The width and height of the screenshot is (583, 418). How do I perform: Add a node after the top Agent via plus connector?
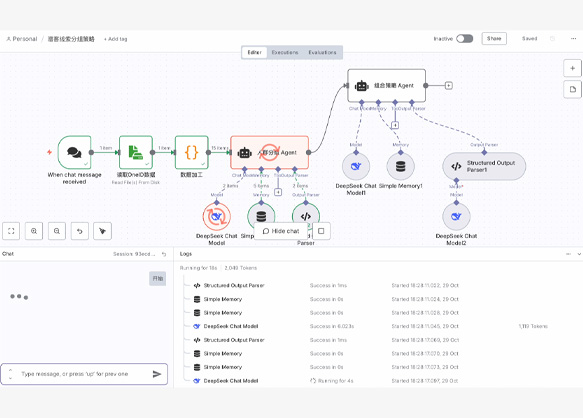449,86
